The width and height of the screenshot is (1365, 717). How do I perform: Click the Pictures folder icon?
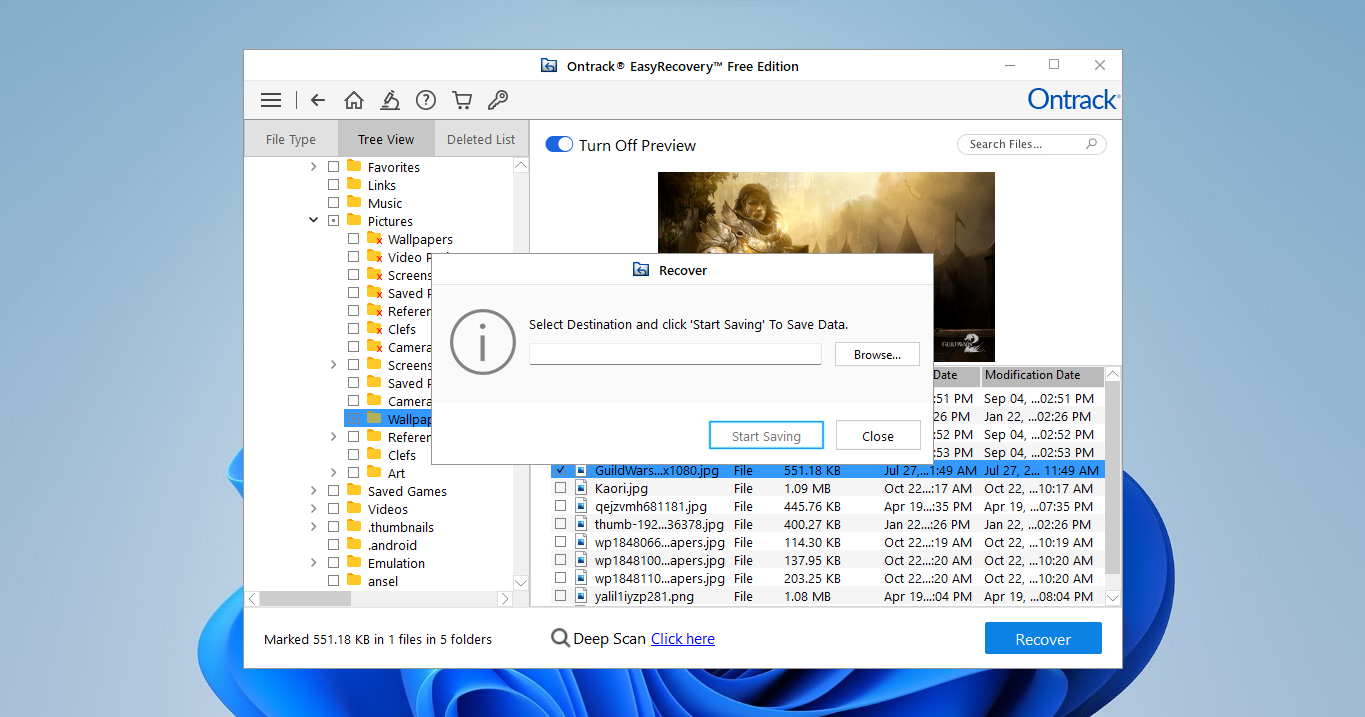pos(354,221)
